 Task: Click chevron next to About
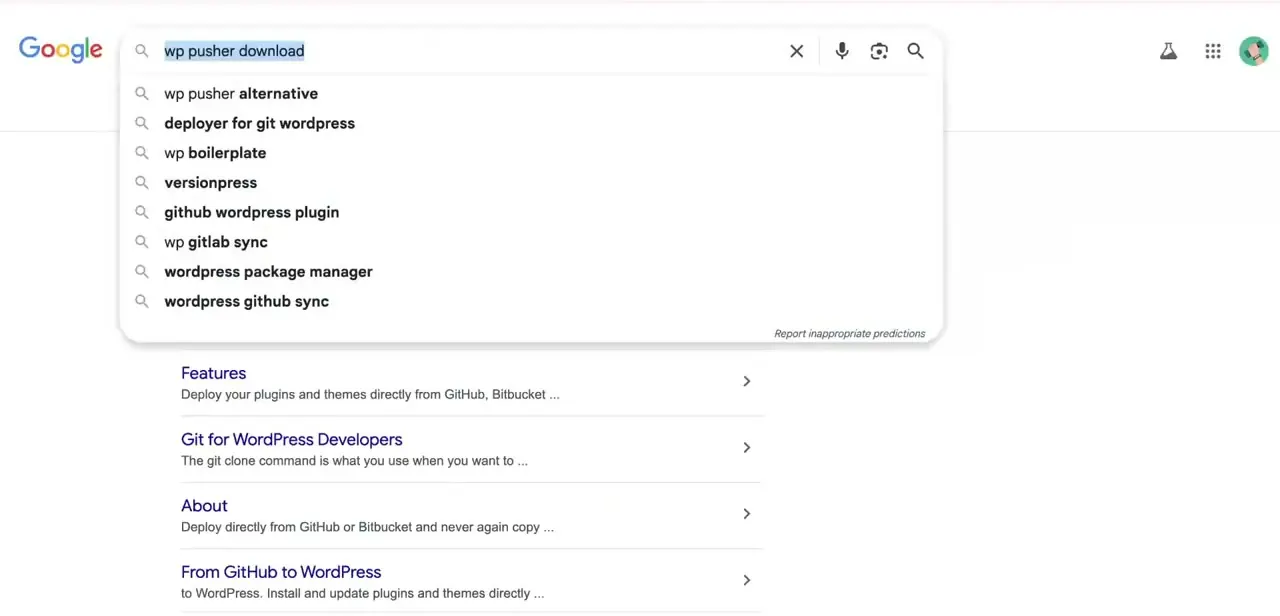coord(746,514)
